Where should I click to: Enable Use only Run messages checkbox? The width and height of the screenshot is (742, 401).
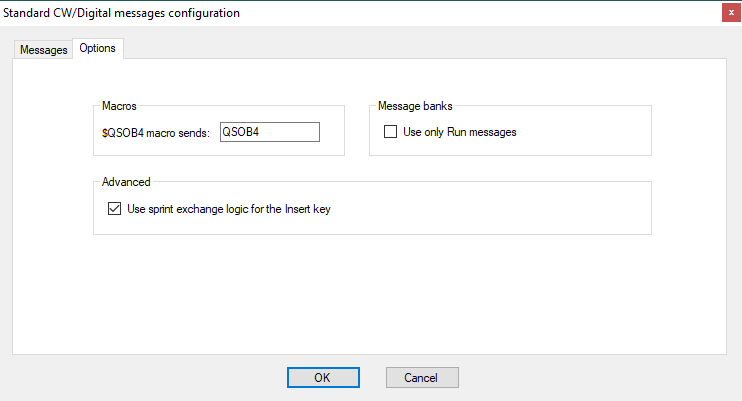390,132
